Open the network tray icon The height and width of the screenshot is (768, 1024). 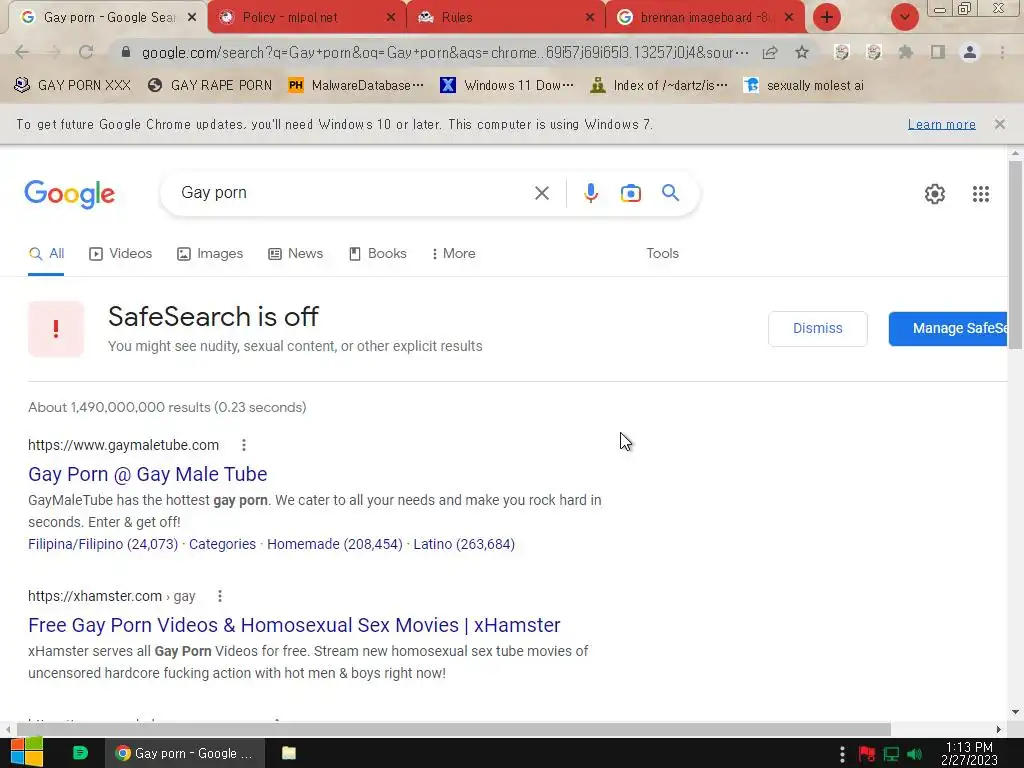(891, 754)
